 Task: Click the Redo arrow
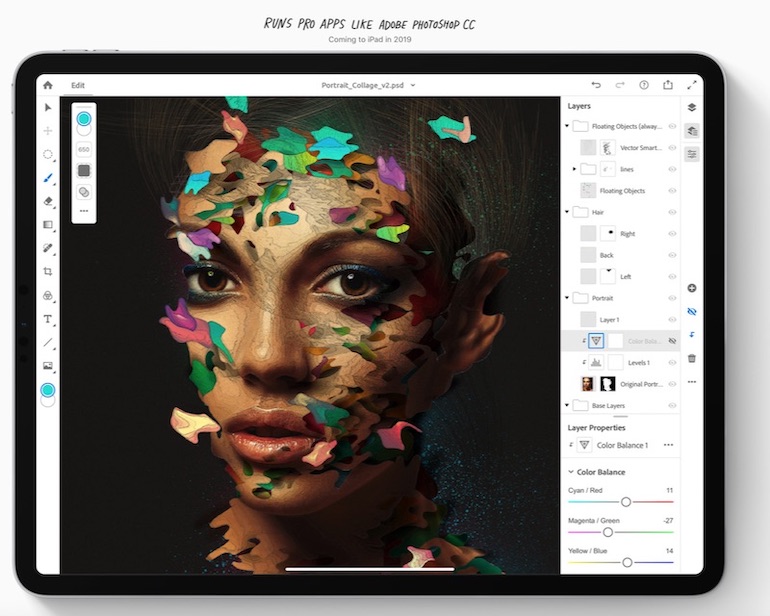point(620,85)
